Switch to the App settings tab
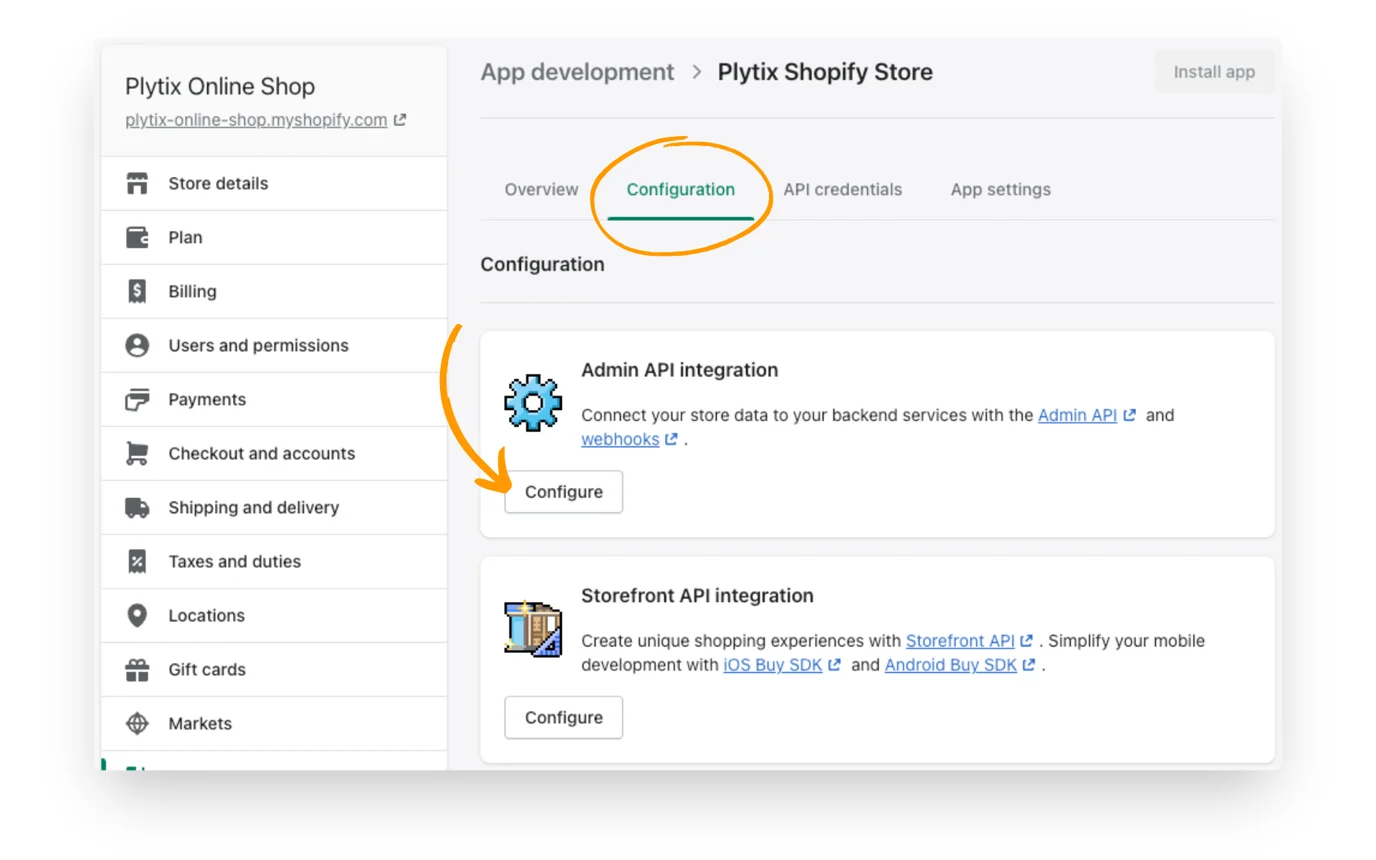This screenshot has height=860, width=1376. pyautogui.click(x=1000, y=189)
